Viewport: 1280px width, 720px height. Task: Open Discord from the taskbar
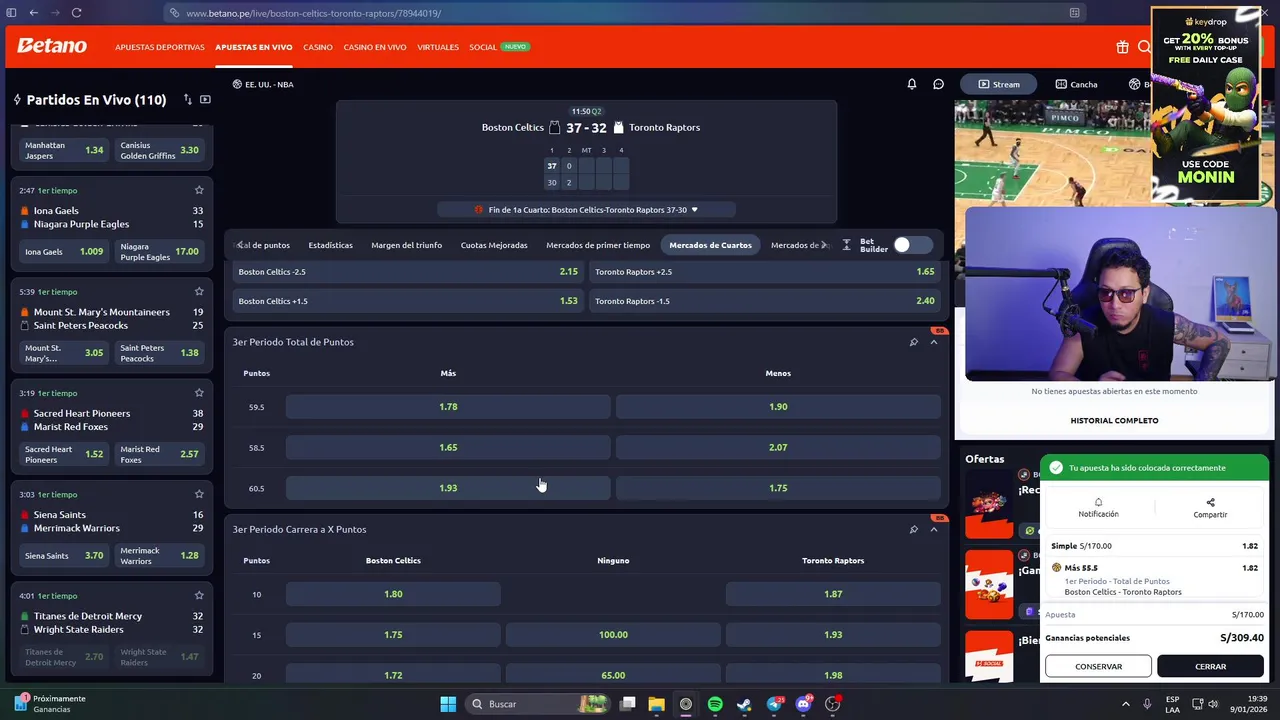802,704
